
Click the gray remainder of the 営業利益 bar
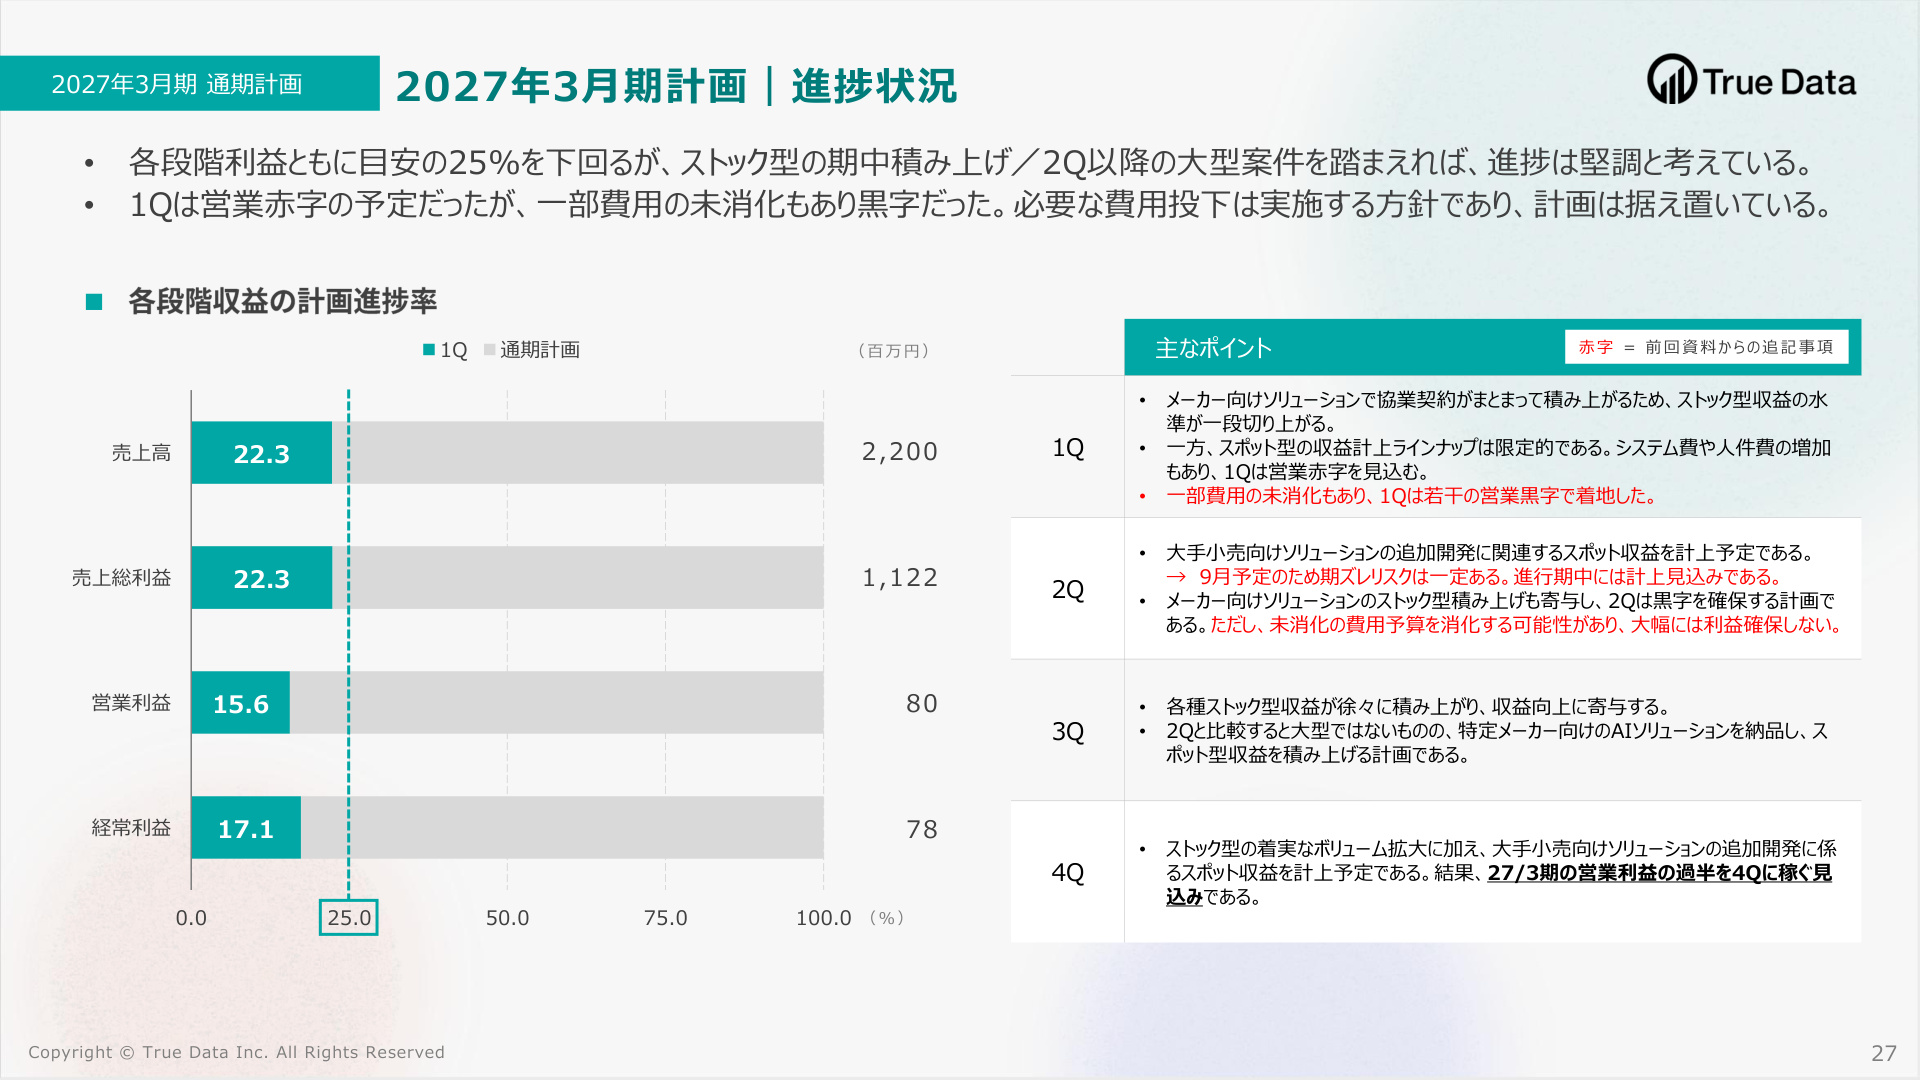point(556,703)
